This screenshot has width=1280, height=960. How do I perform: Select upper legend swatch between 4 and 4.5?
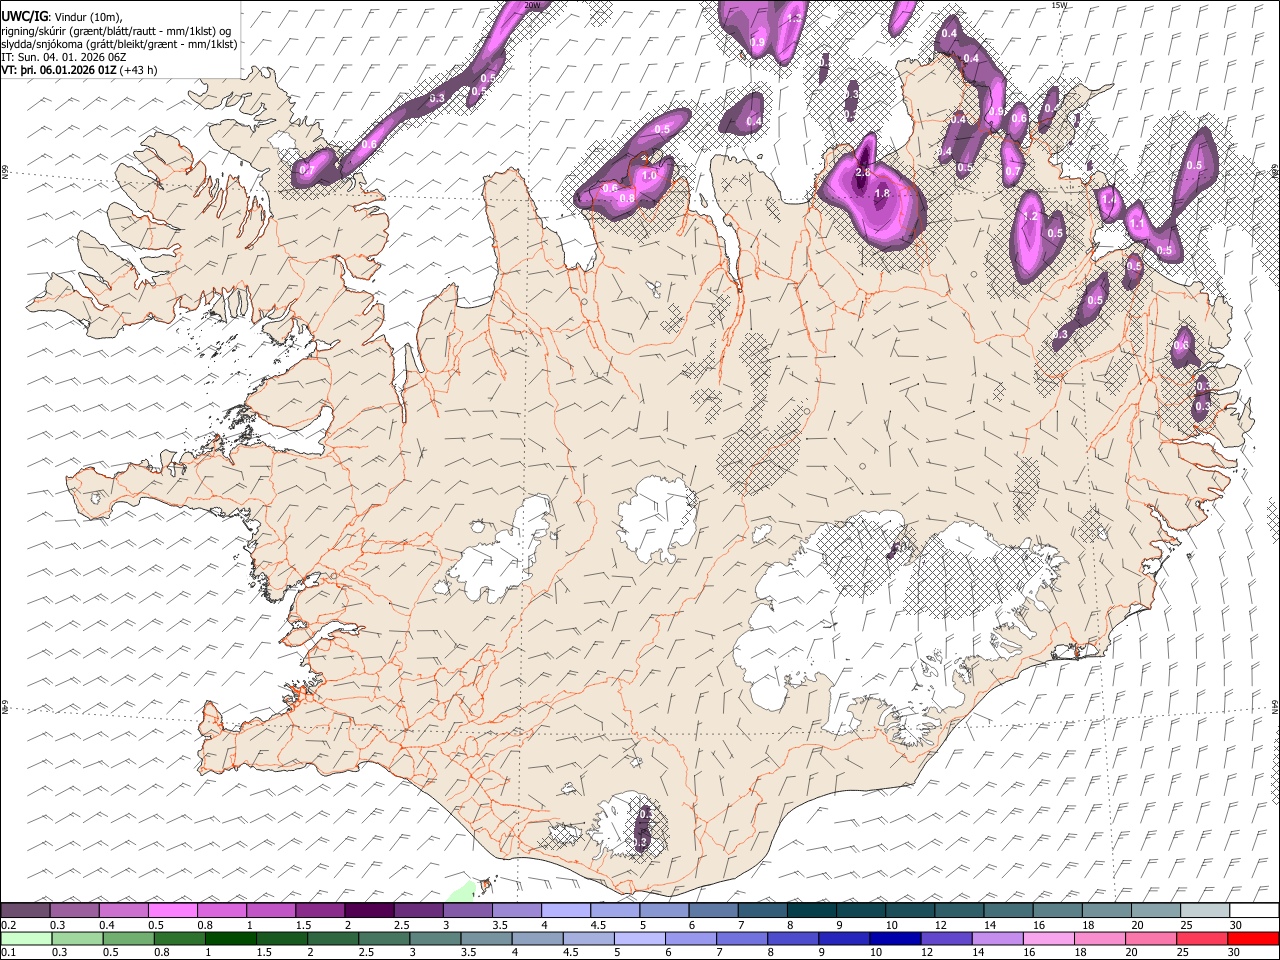point(566,911)
